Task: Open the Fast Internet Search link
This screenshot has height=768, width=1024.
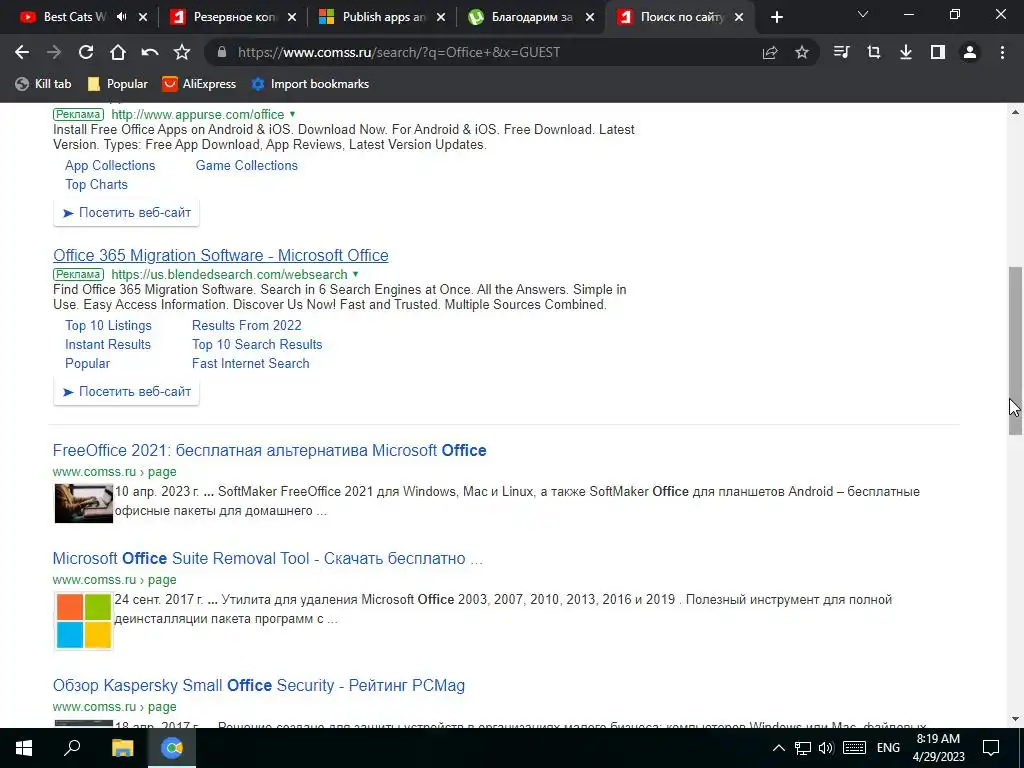Action: point(250,363)
